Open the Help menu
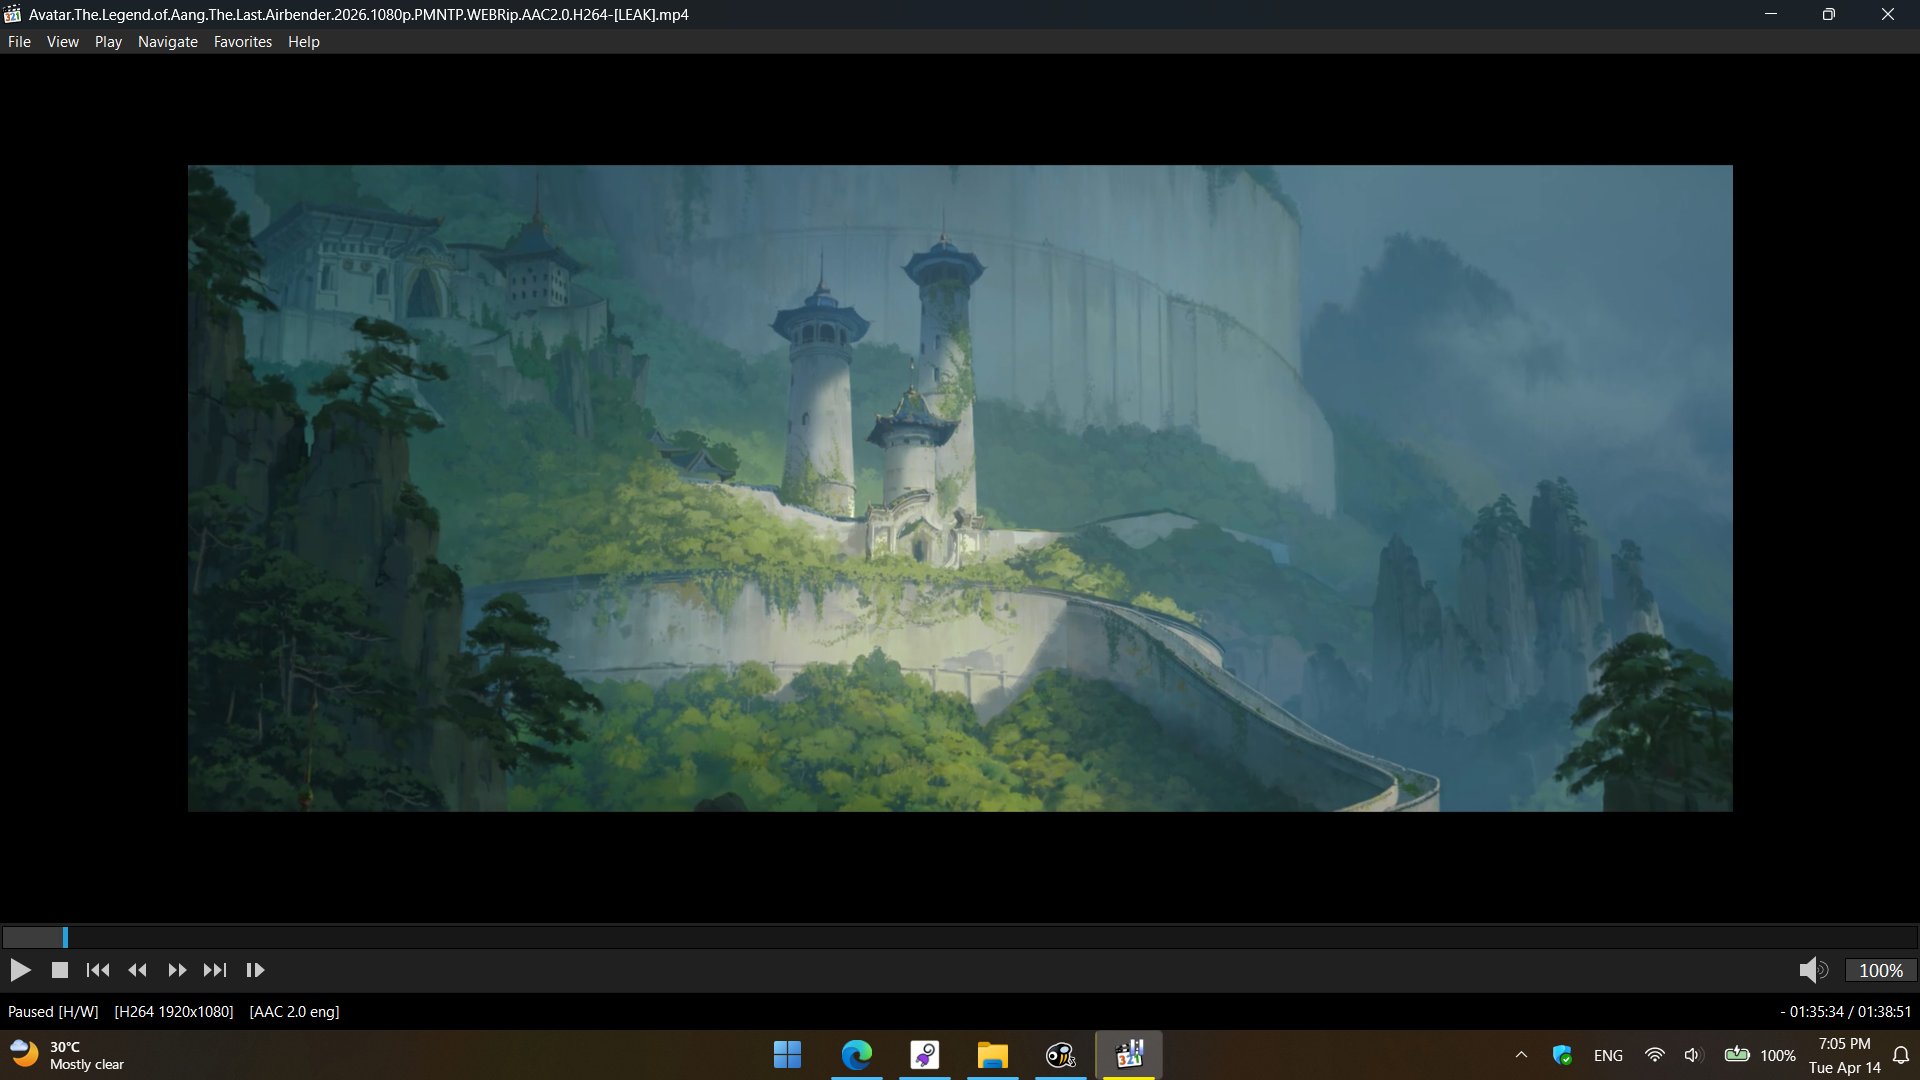 303,42
